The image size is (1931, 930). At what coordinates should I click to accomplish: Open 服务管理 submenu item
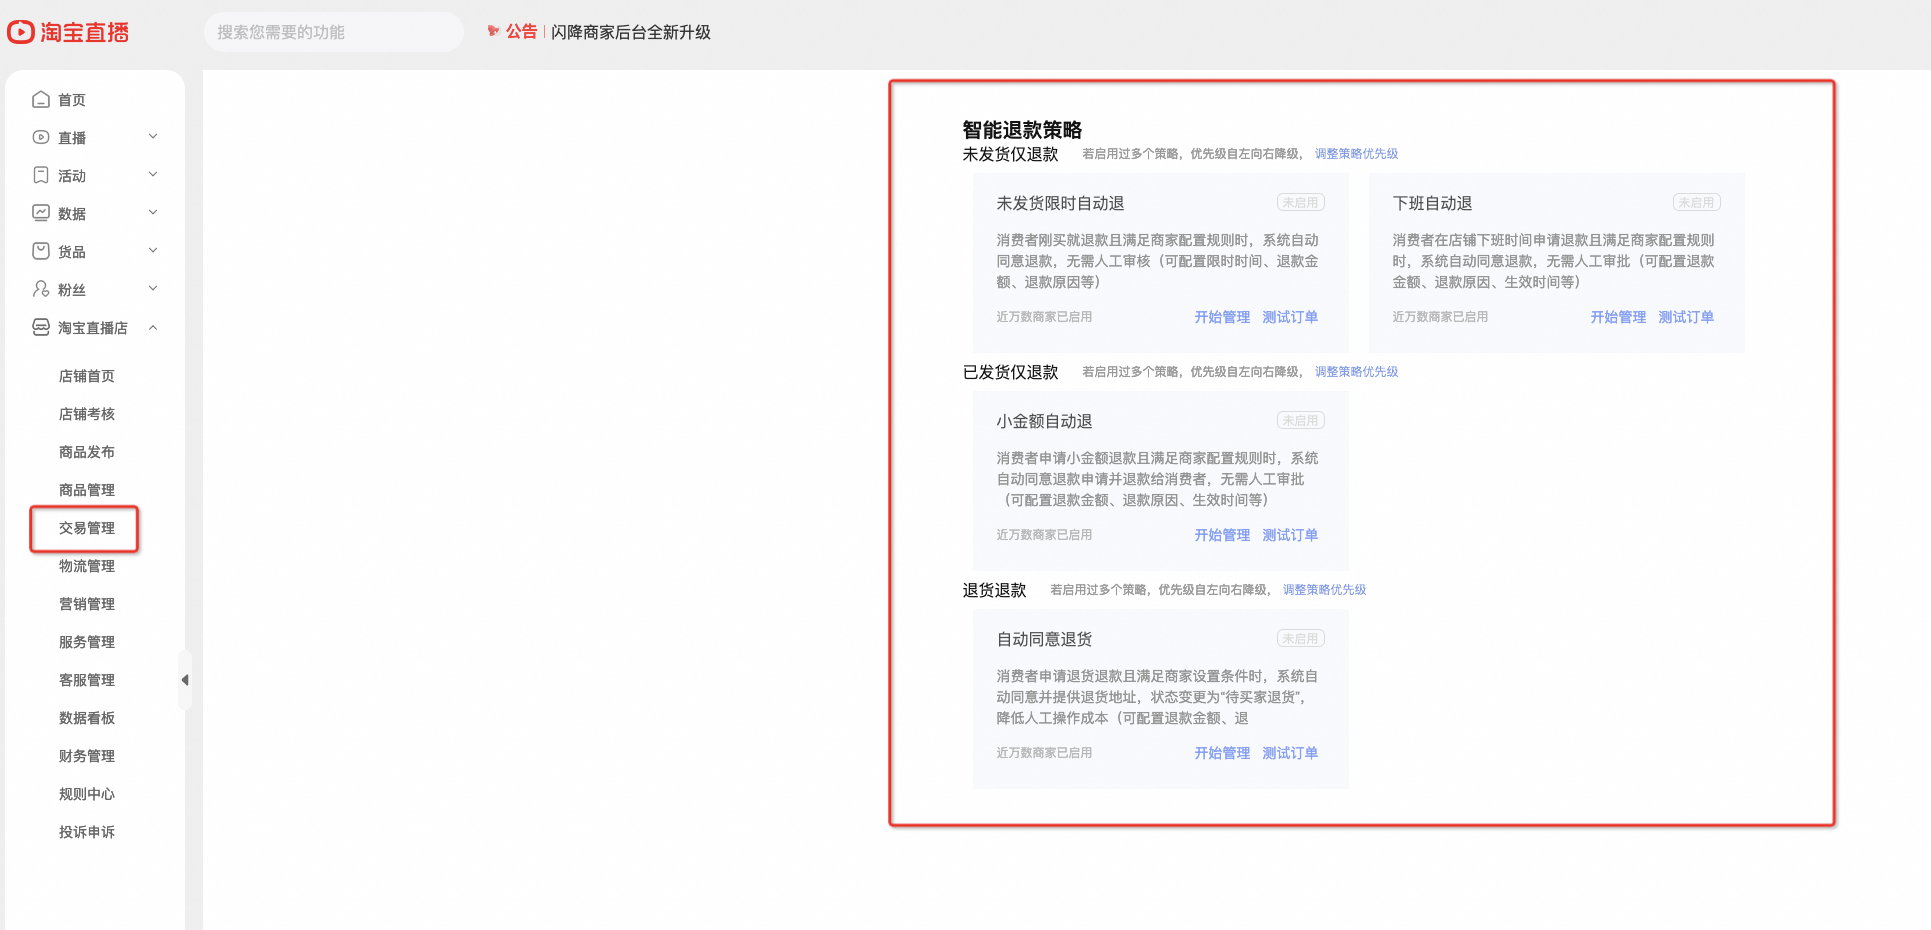click(x=87, y=642)
